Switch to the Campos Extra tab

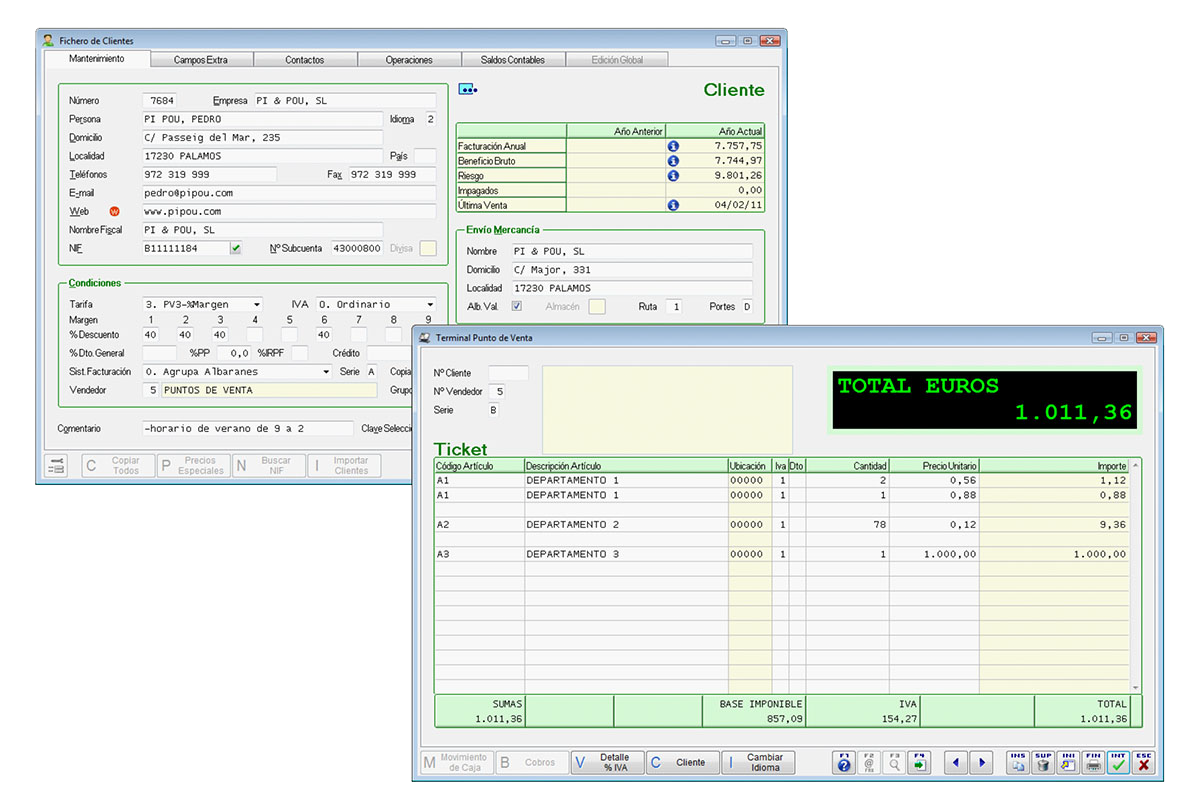(x=201, y=60)
